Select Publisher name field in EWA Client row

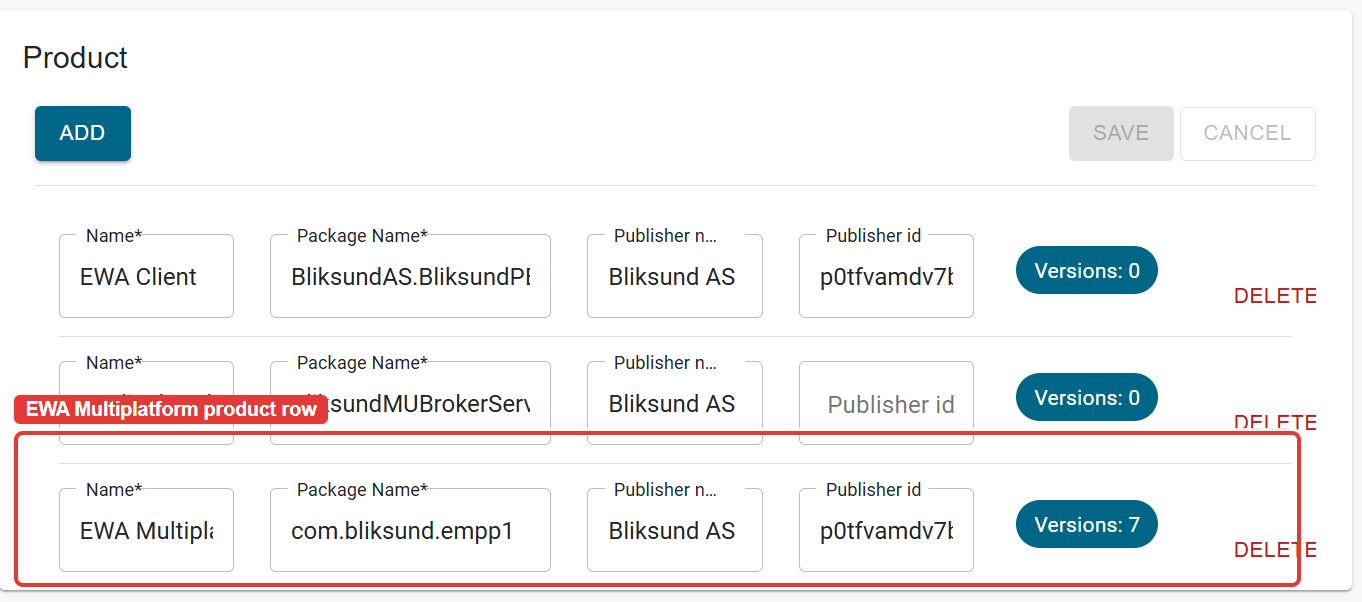tap(675, 276)
